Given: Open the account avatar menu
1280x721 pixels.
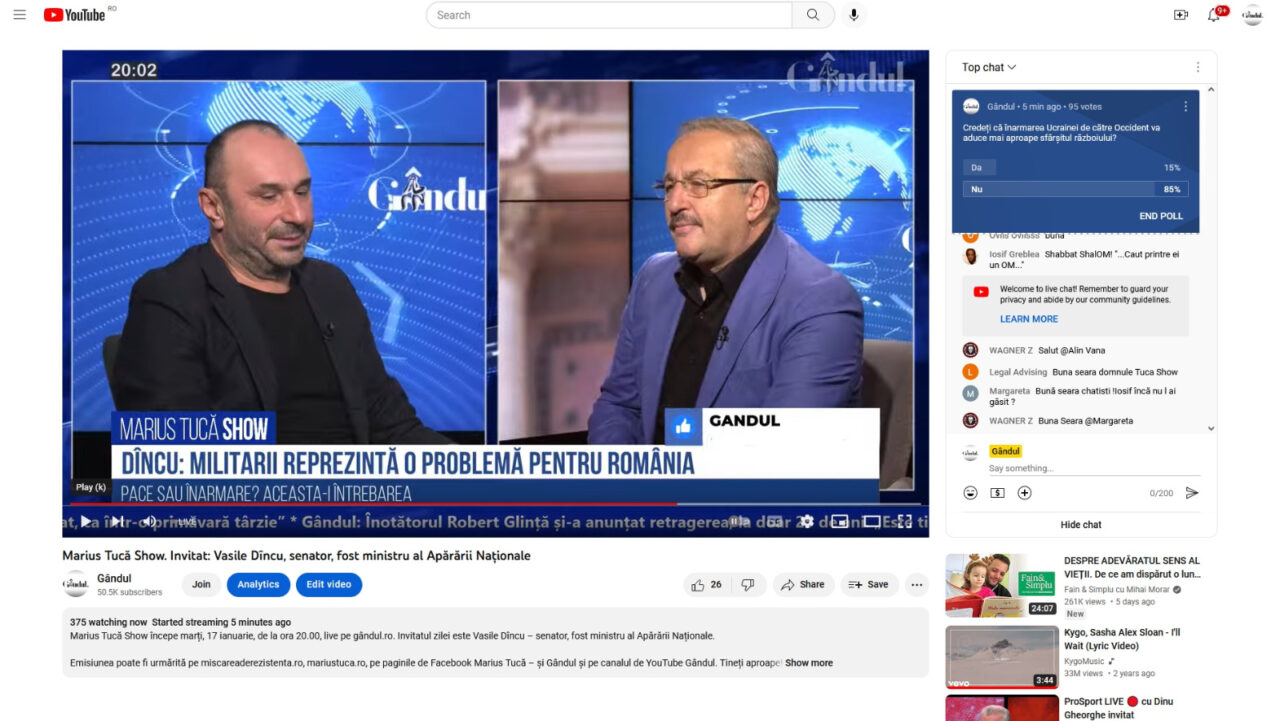Looking at the screenshot, I should click(1252, 15).
